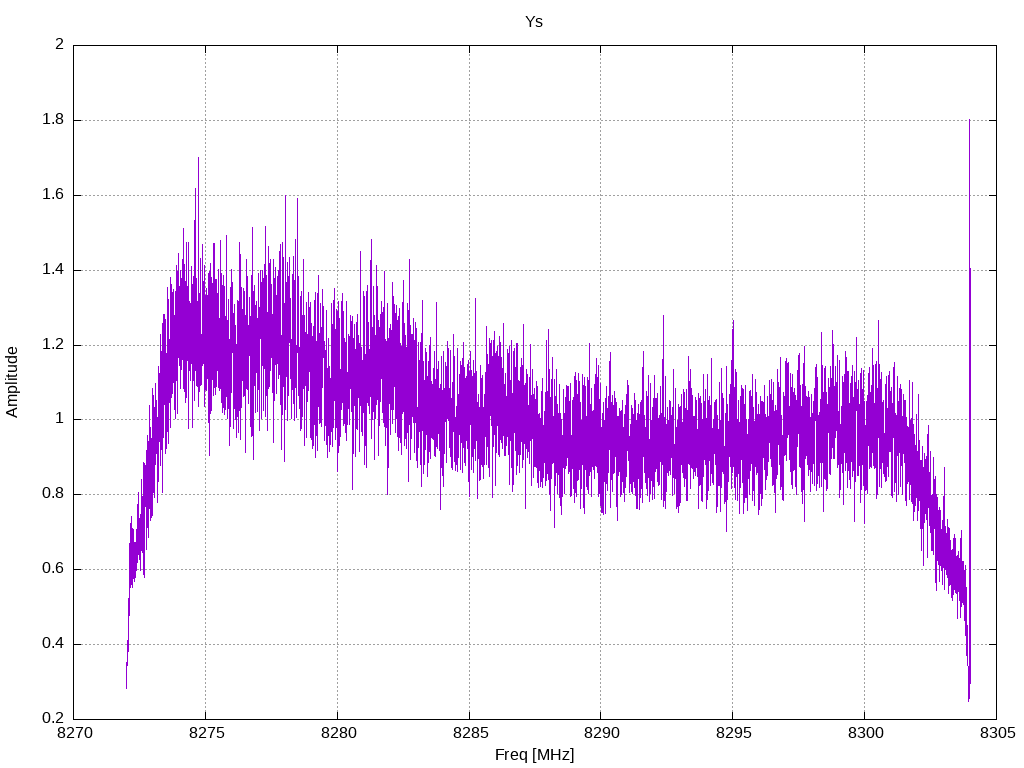Click the plot title 'Ys'
This screenshot has height=768, width=1024.
tap(534, 22)
